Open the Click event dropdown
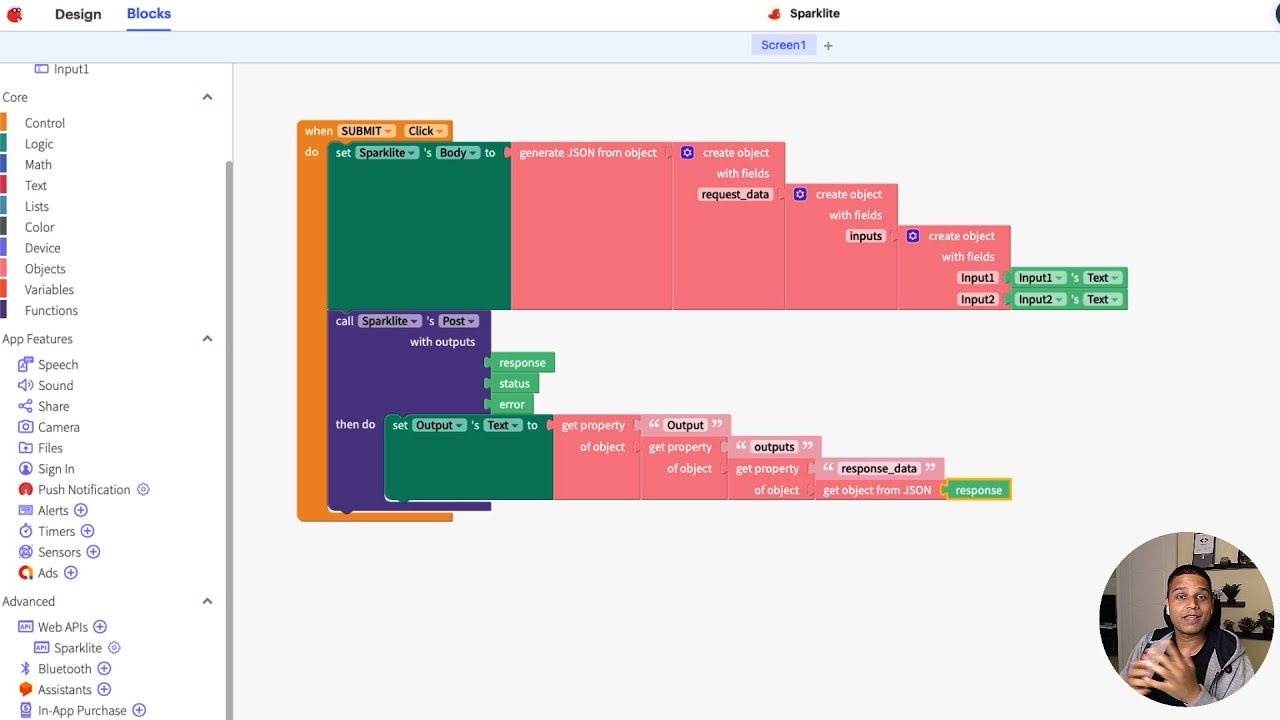Screen dimensions: 1280x720 pyautogui.click(x=425, y=131)
